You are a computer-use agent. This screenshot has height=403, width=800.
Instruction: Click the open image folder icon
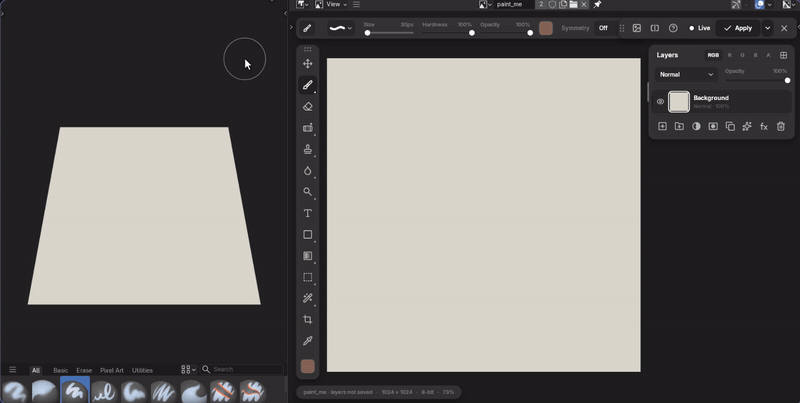pos(573,5)
